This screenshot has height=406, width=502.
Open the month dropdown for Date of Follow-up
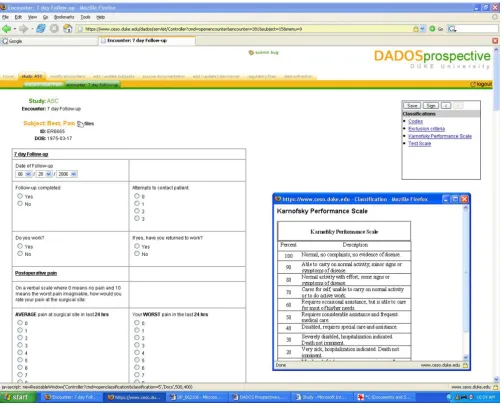pyautogui.click(x=28, y=174)
